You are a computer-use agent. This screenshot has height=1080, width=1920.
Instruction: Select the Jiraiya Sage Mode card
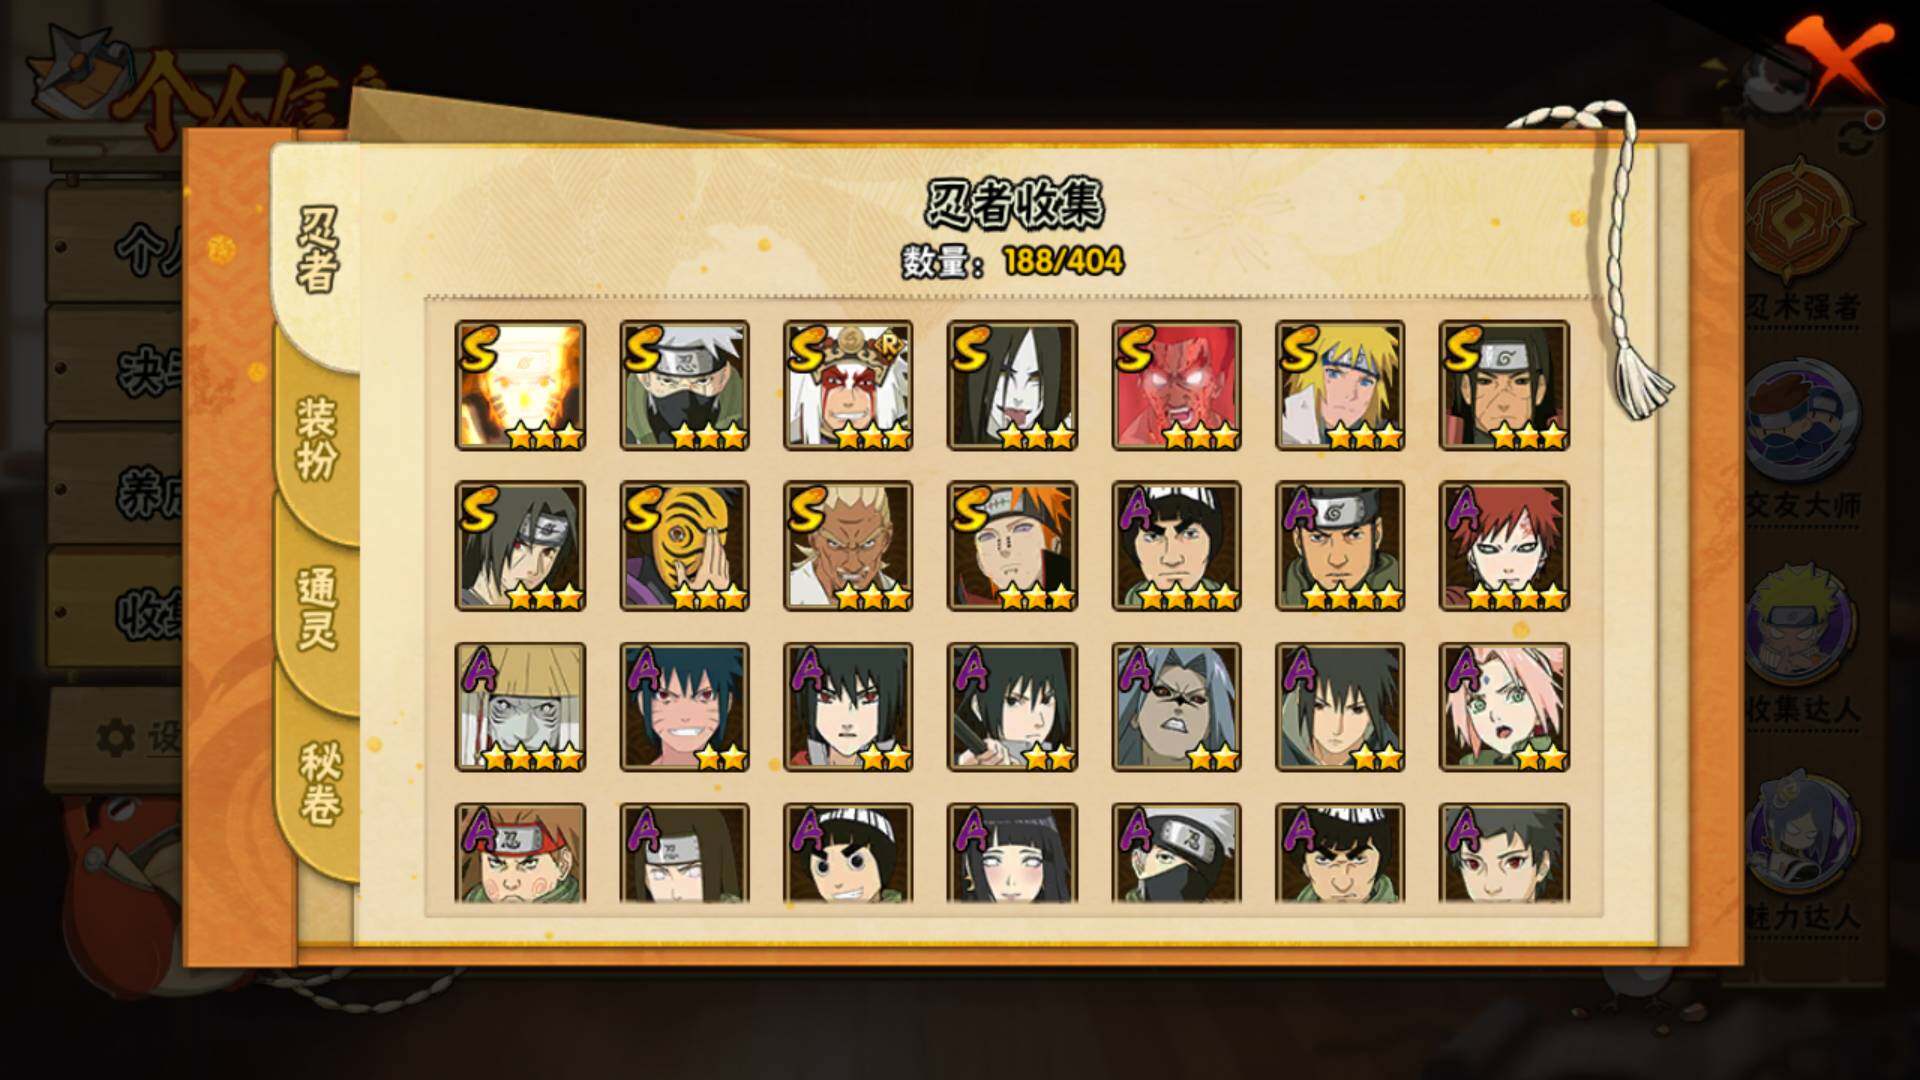pyautogui.click(x=848, y=385)
